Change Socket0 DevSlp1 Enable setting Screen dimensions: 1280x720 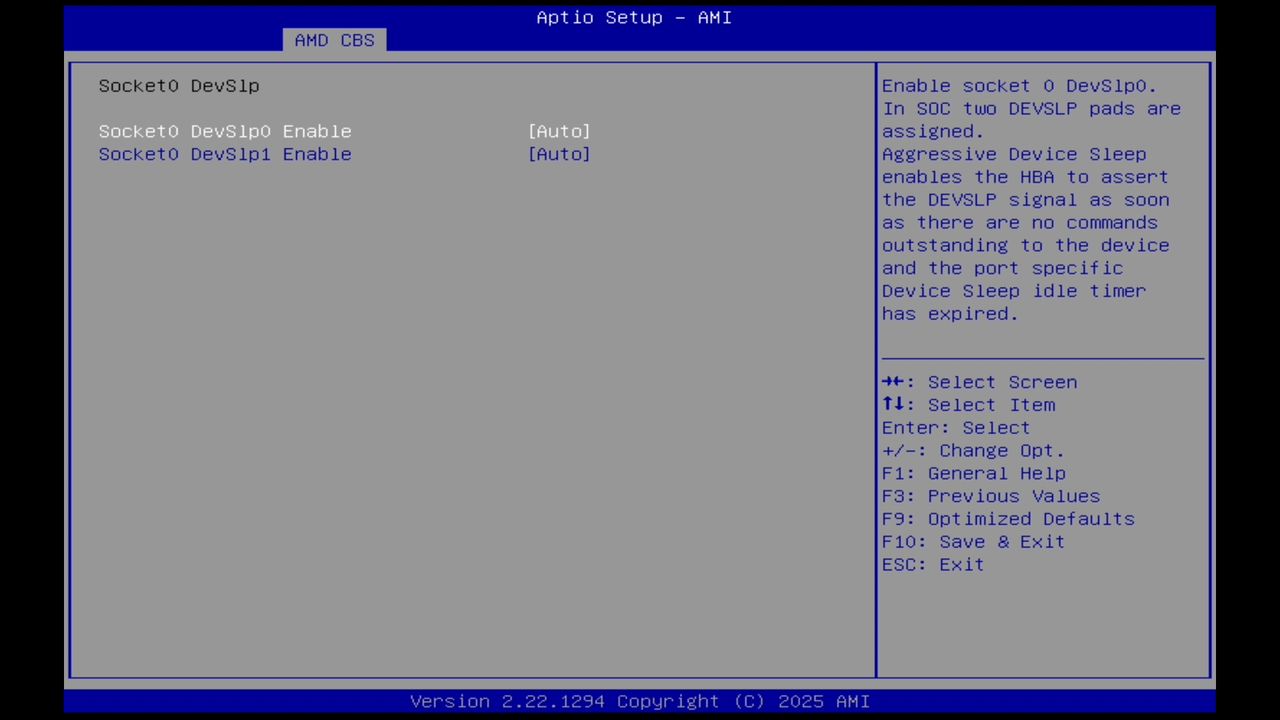pos(559,154)
